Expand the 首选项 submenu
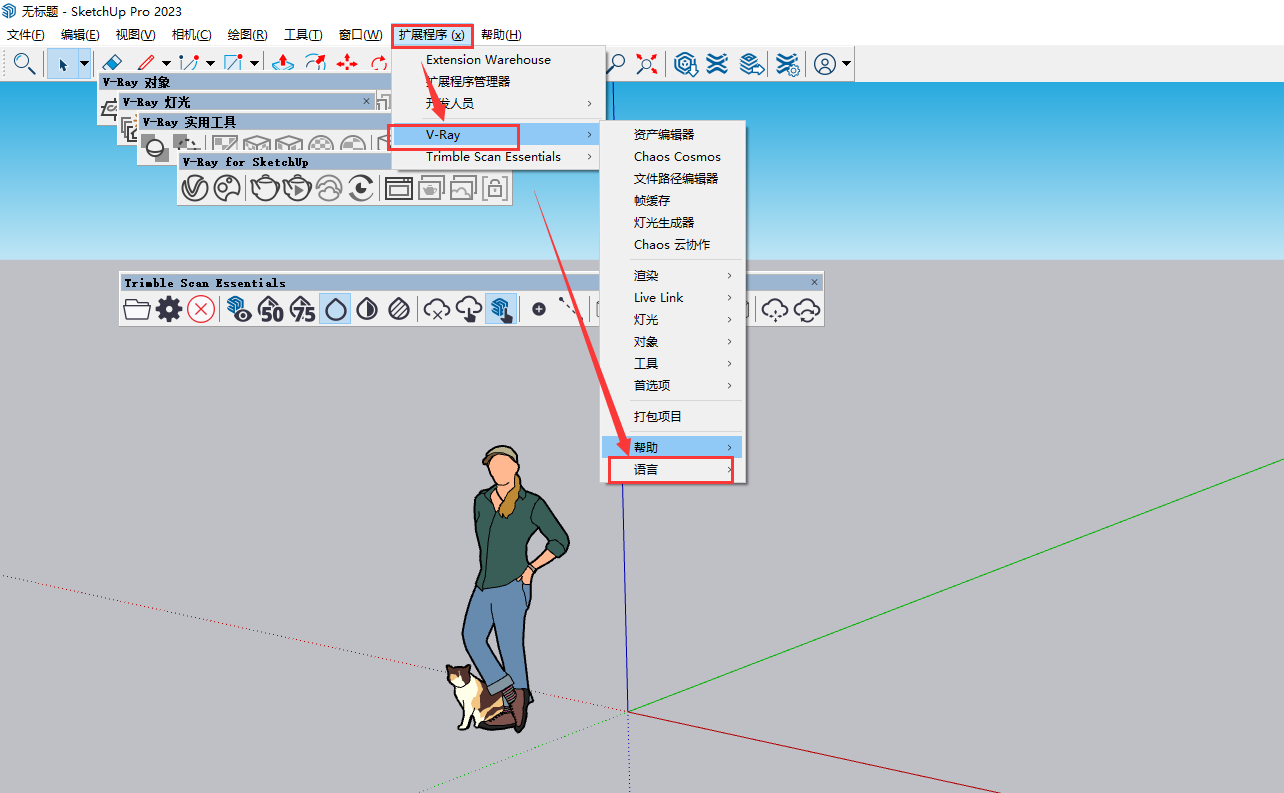The image size is (1284, 793). pos(672,385)
